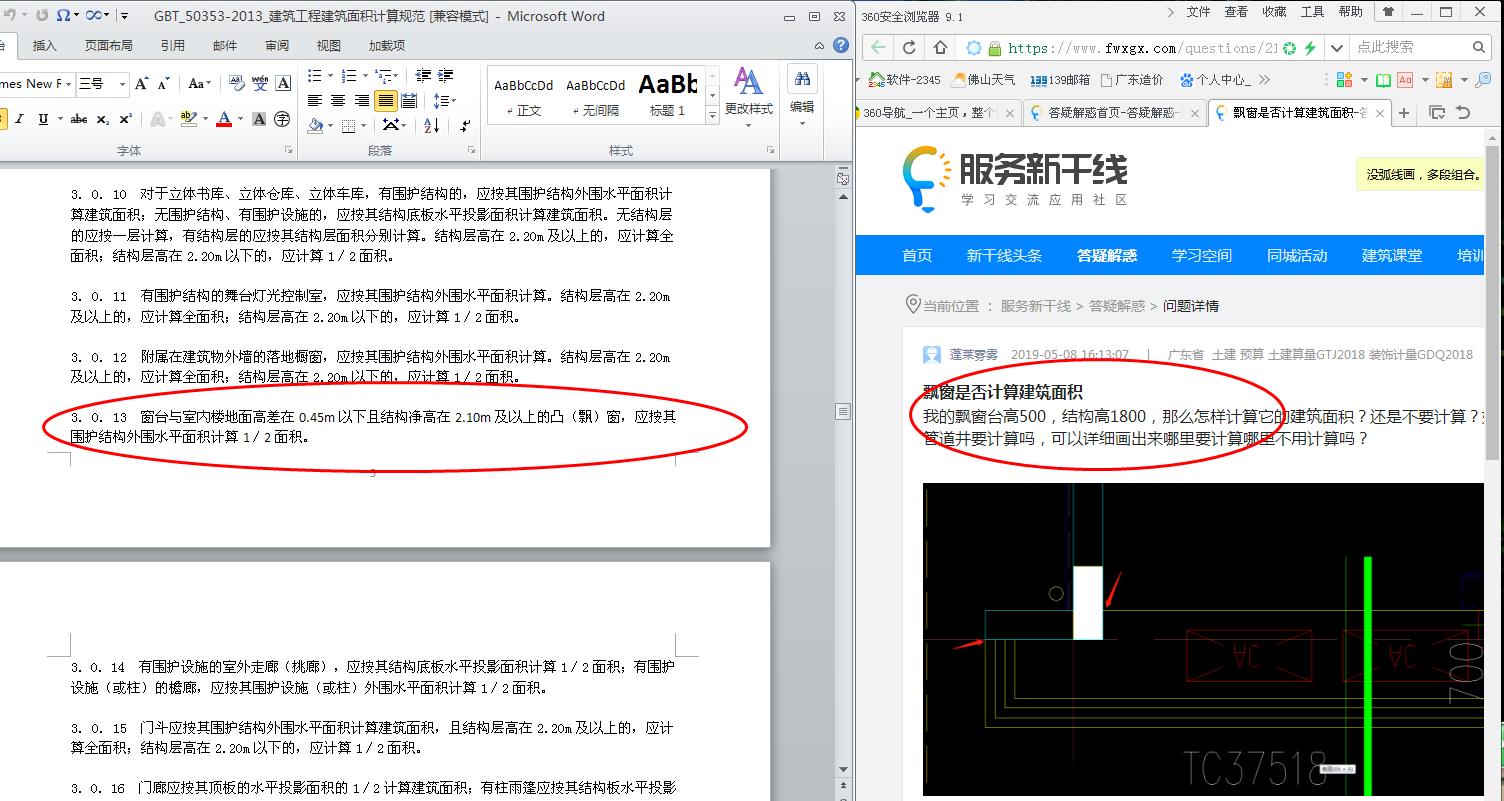Toggle strikethrough formatting in Word

[79, 119]
